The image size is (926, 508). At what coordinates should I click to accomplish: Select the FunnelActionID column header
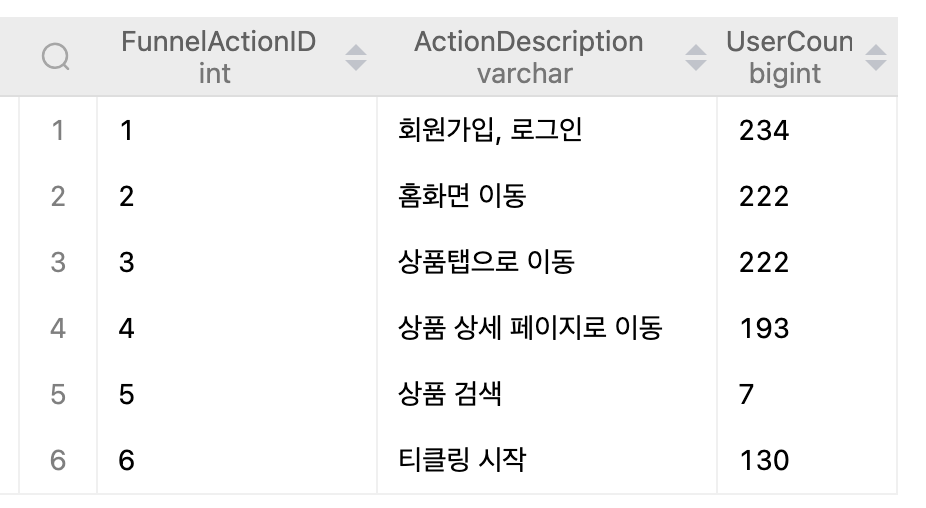(x=219, y=57)
